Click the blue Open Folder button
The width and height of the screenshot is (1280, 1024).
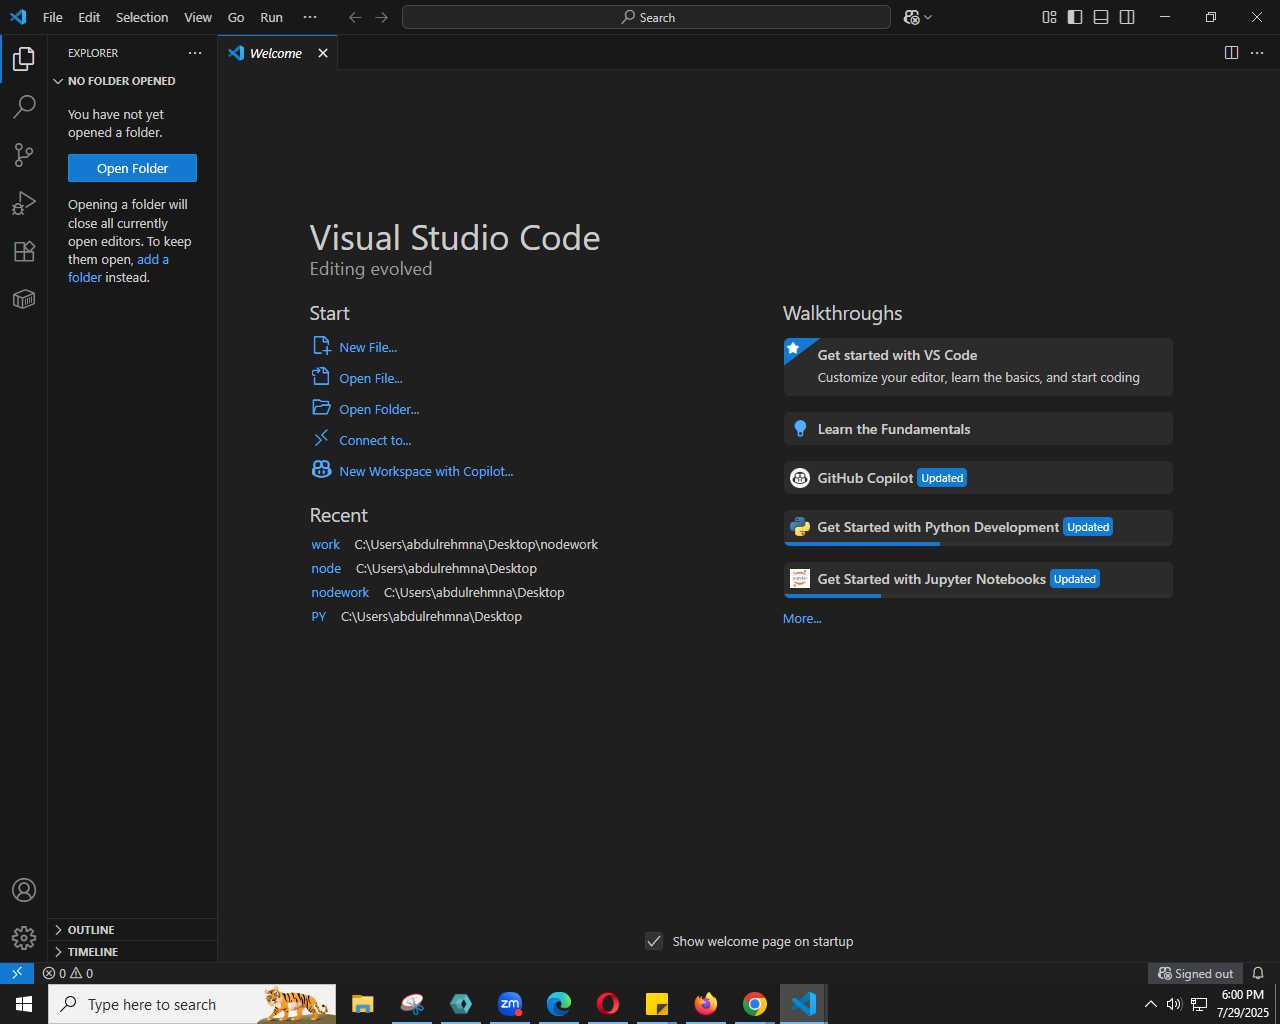click(132, 168)
